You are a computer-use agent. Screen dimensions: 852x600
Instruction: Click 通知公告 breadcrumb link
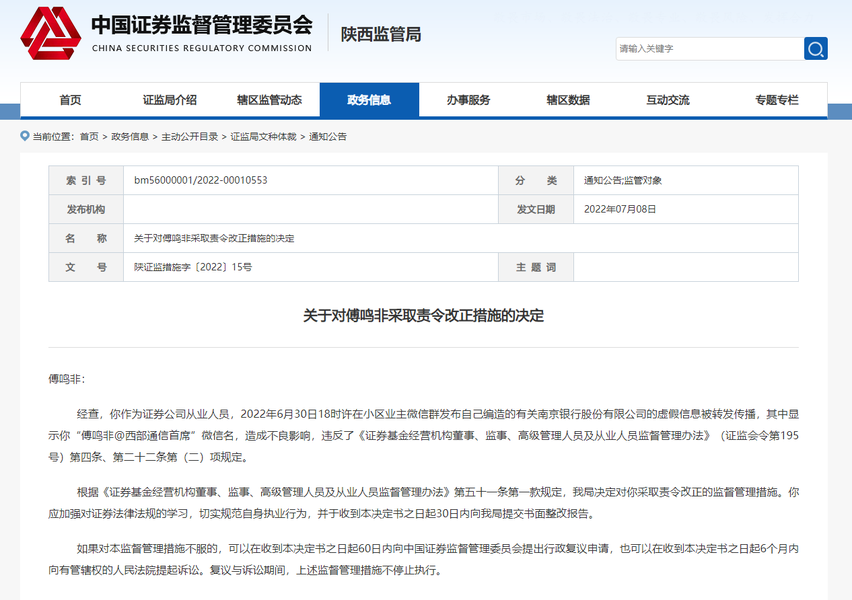pos(328,137)
